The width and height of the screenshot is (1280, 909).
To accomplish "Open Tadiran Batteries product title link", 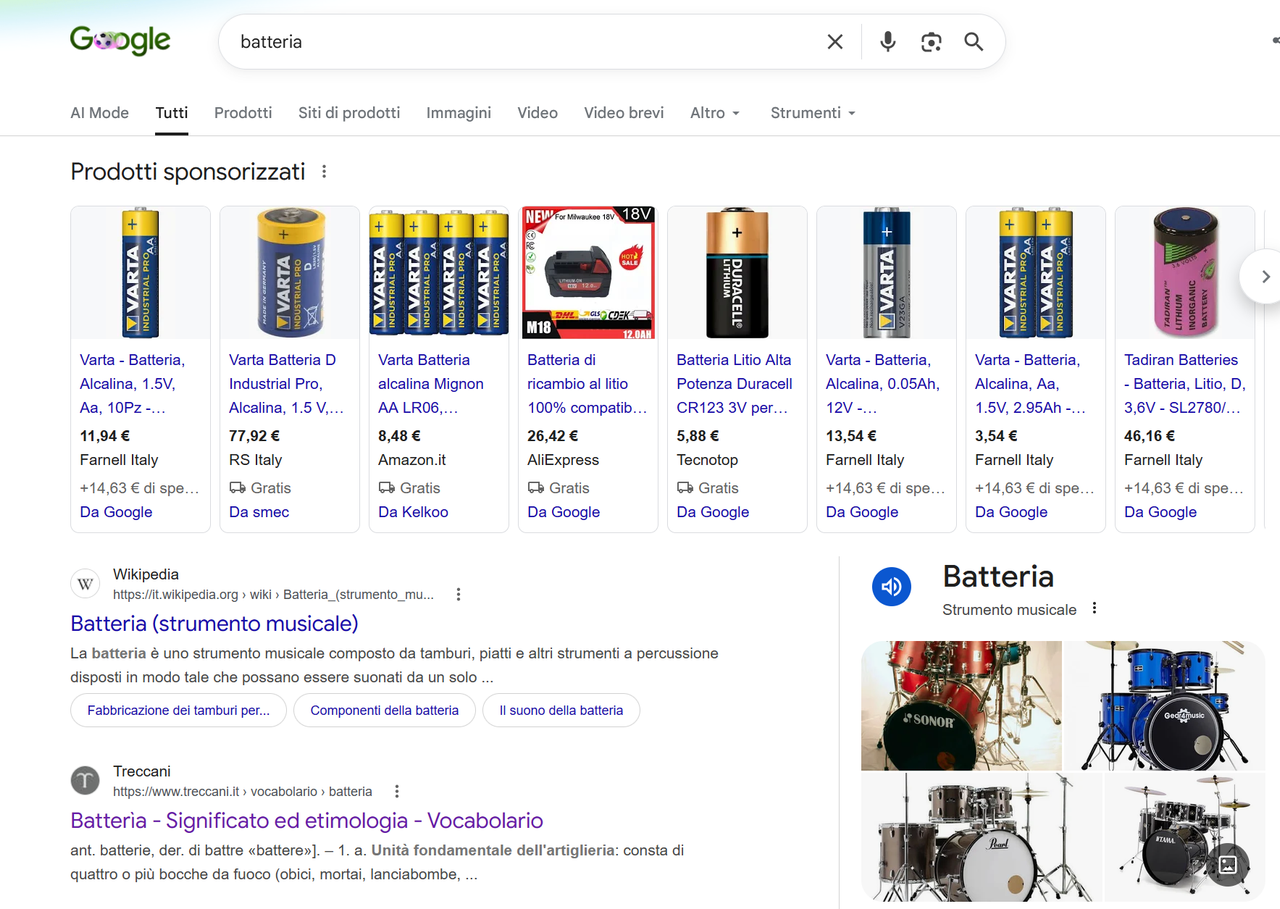I will (1184, 384).
